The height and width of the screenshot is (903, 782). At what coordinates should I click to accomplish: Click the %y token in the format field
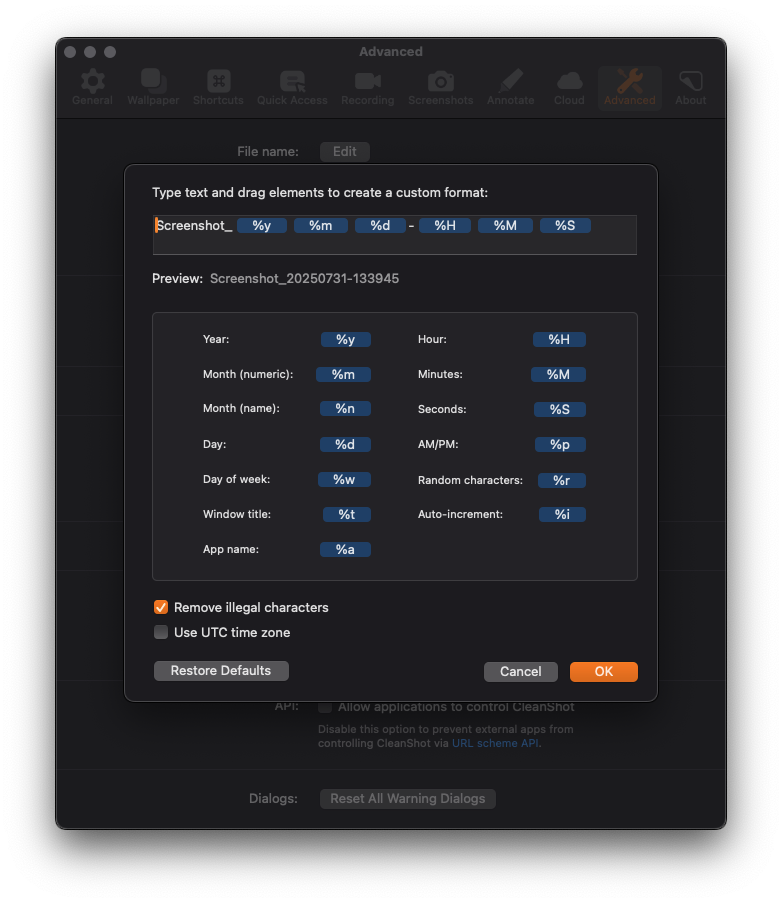(x=261, y=226)
